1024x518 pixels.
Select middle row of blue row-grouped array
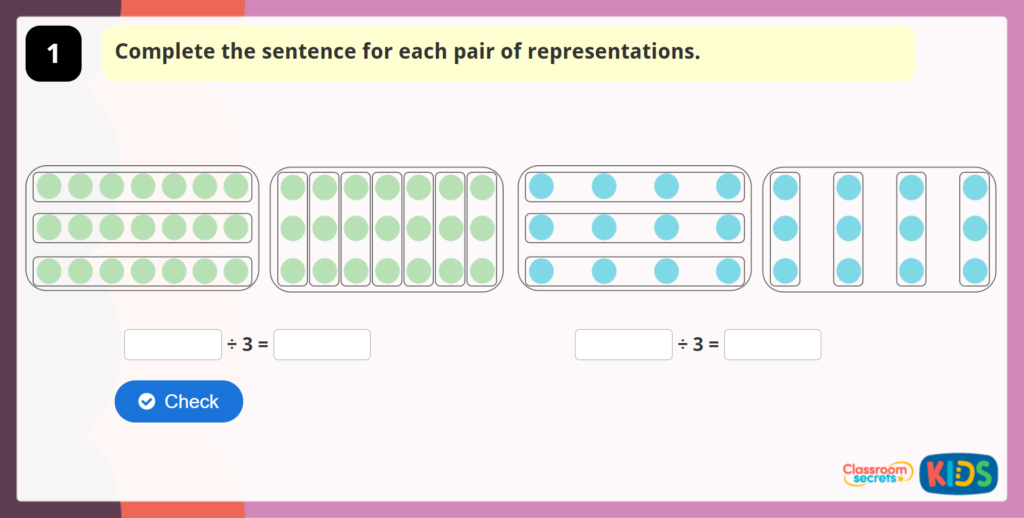click(x=634, y=229)
